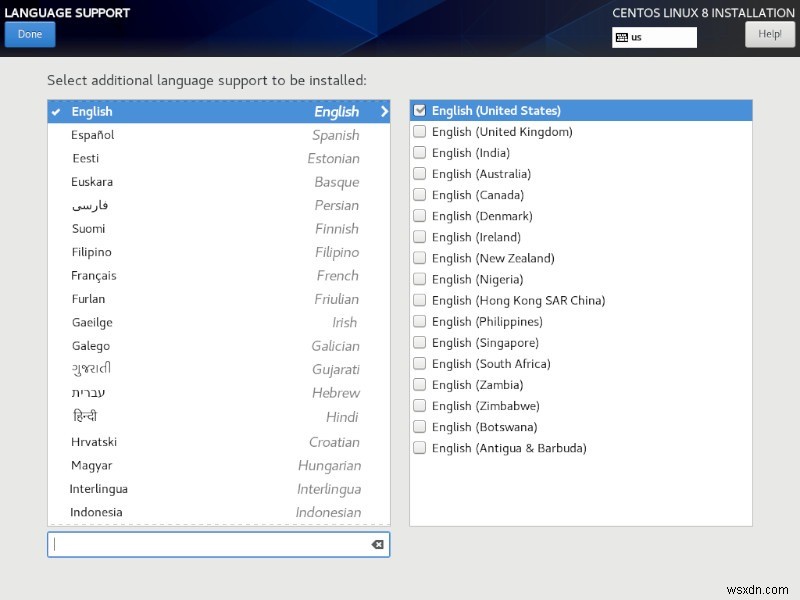800x600 pixels.
Task: Enable English (United Kingdom) locale
Action: (x=419, y=131)
